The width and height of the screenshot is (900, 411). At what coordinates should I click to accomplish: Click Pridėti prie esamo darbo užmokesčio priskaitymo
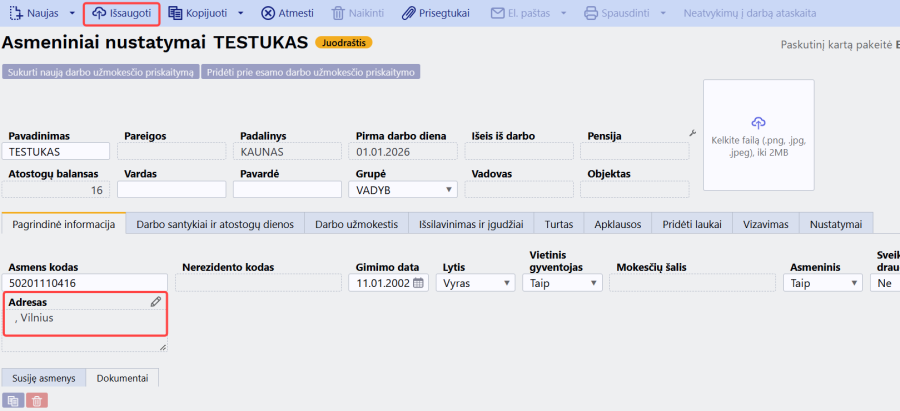click(x=311, y=72)
